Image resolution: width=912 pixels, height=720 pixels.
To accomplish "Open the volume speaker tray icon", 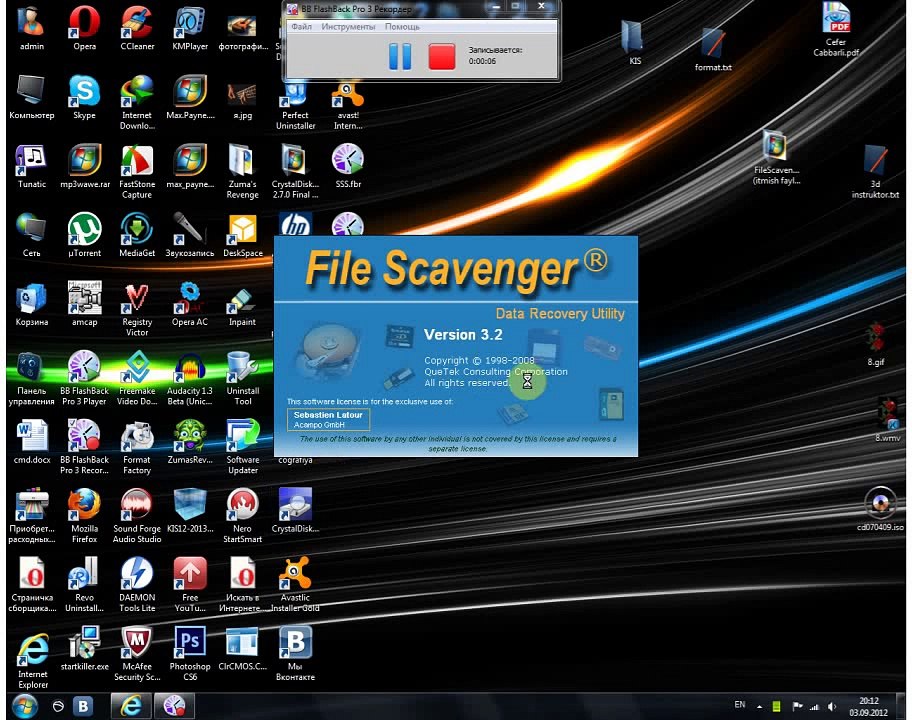I will pos(832,707).
